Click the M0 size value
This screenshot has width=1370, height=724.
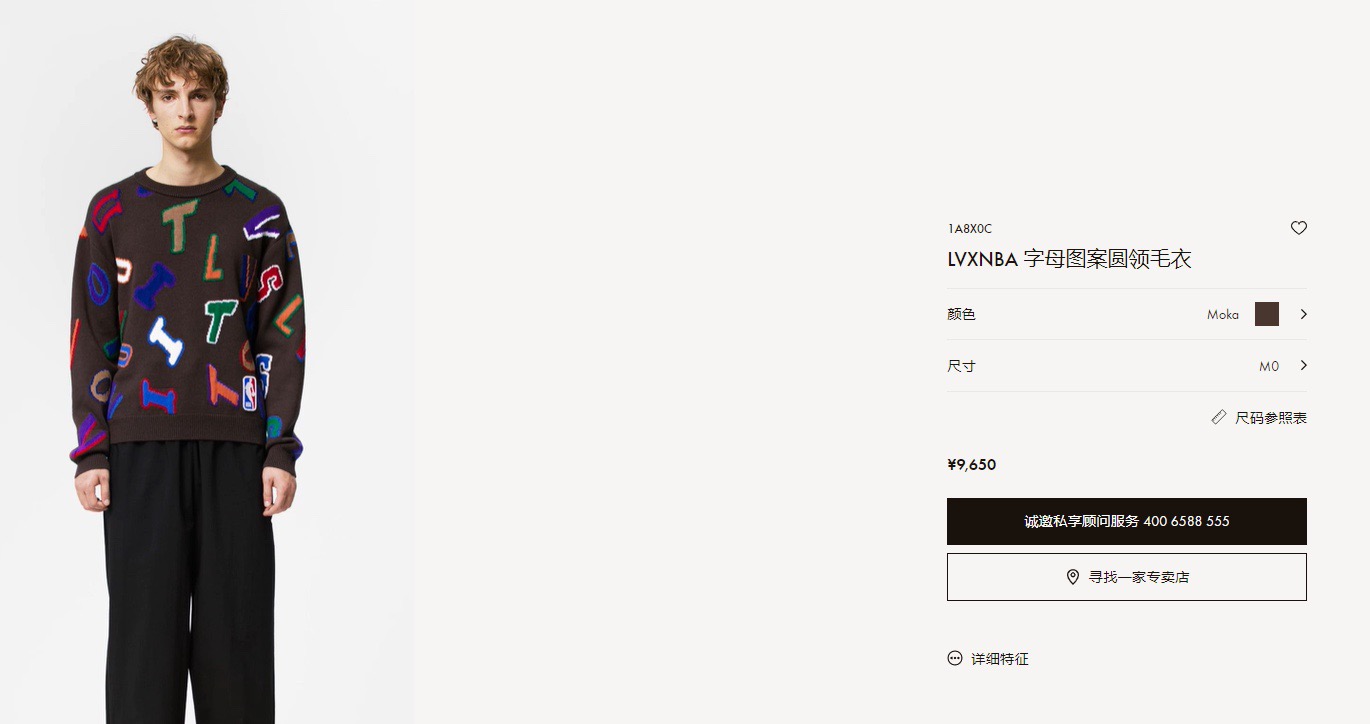[1268, 366]
